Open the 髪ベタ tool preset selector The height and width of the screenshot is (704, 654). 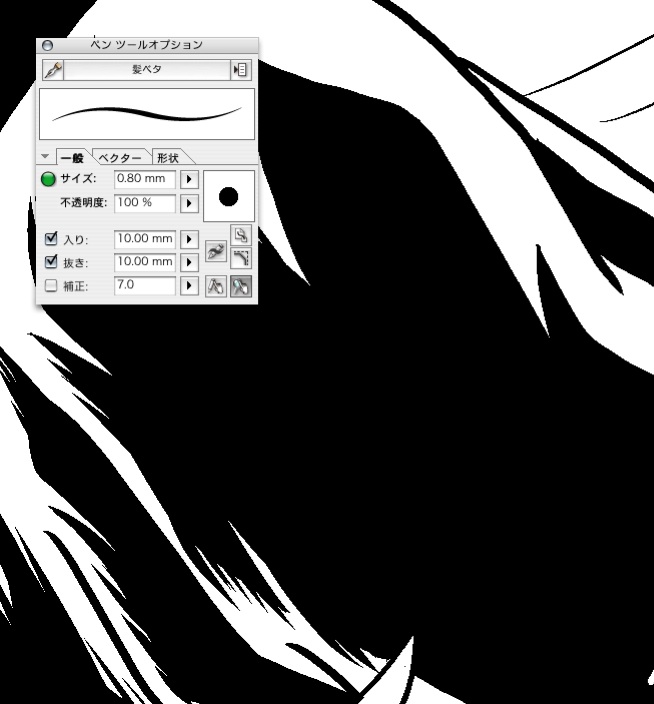pos(147,70)
